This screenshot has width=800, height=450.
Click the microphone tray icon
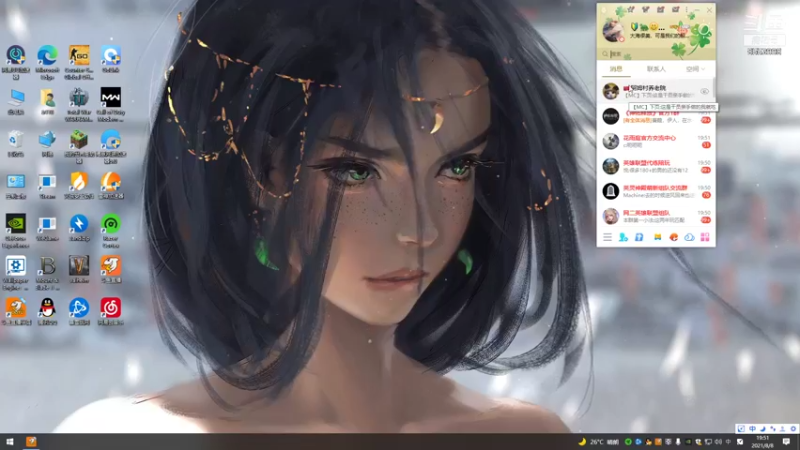click(x=678, y=442)
